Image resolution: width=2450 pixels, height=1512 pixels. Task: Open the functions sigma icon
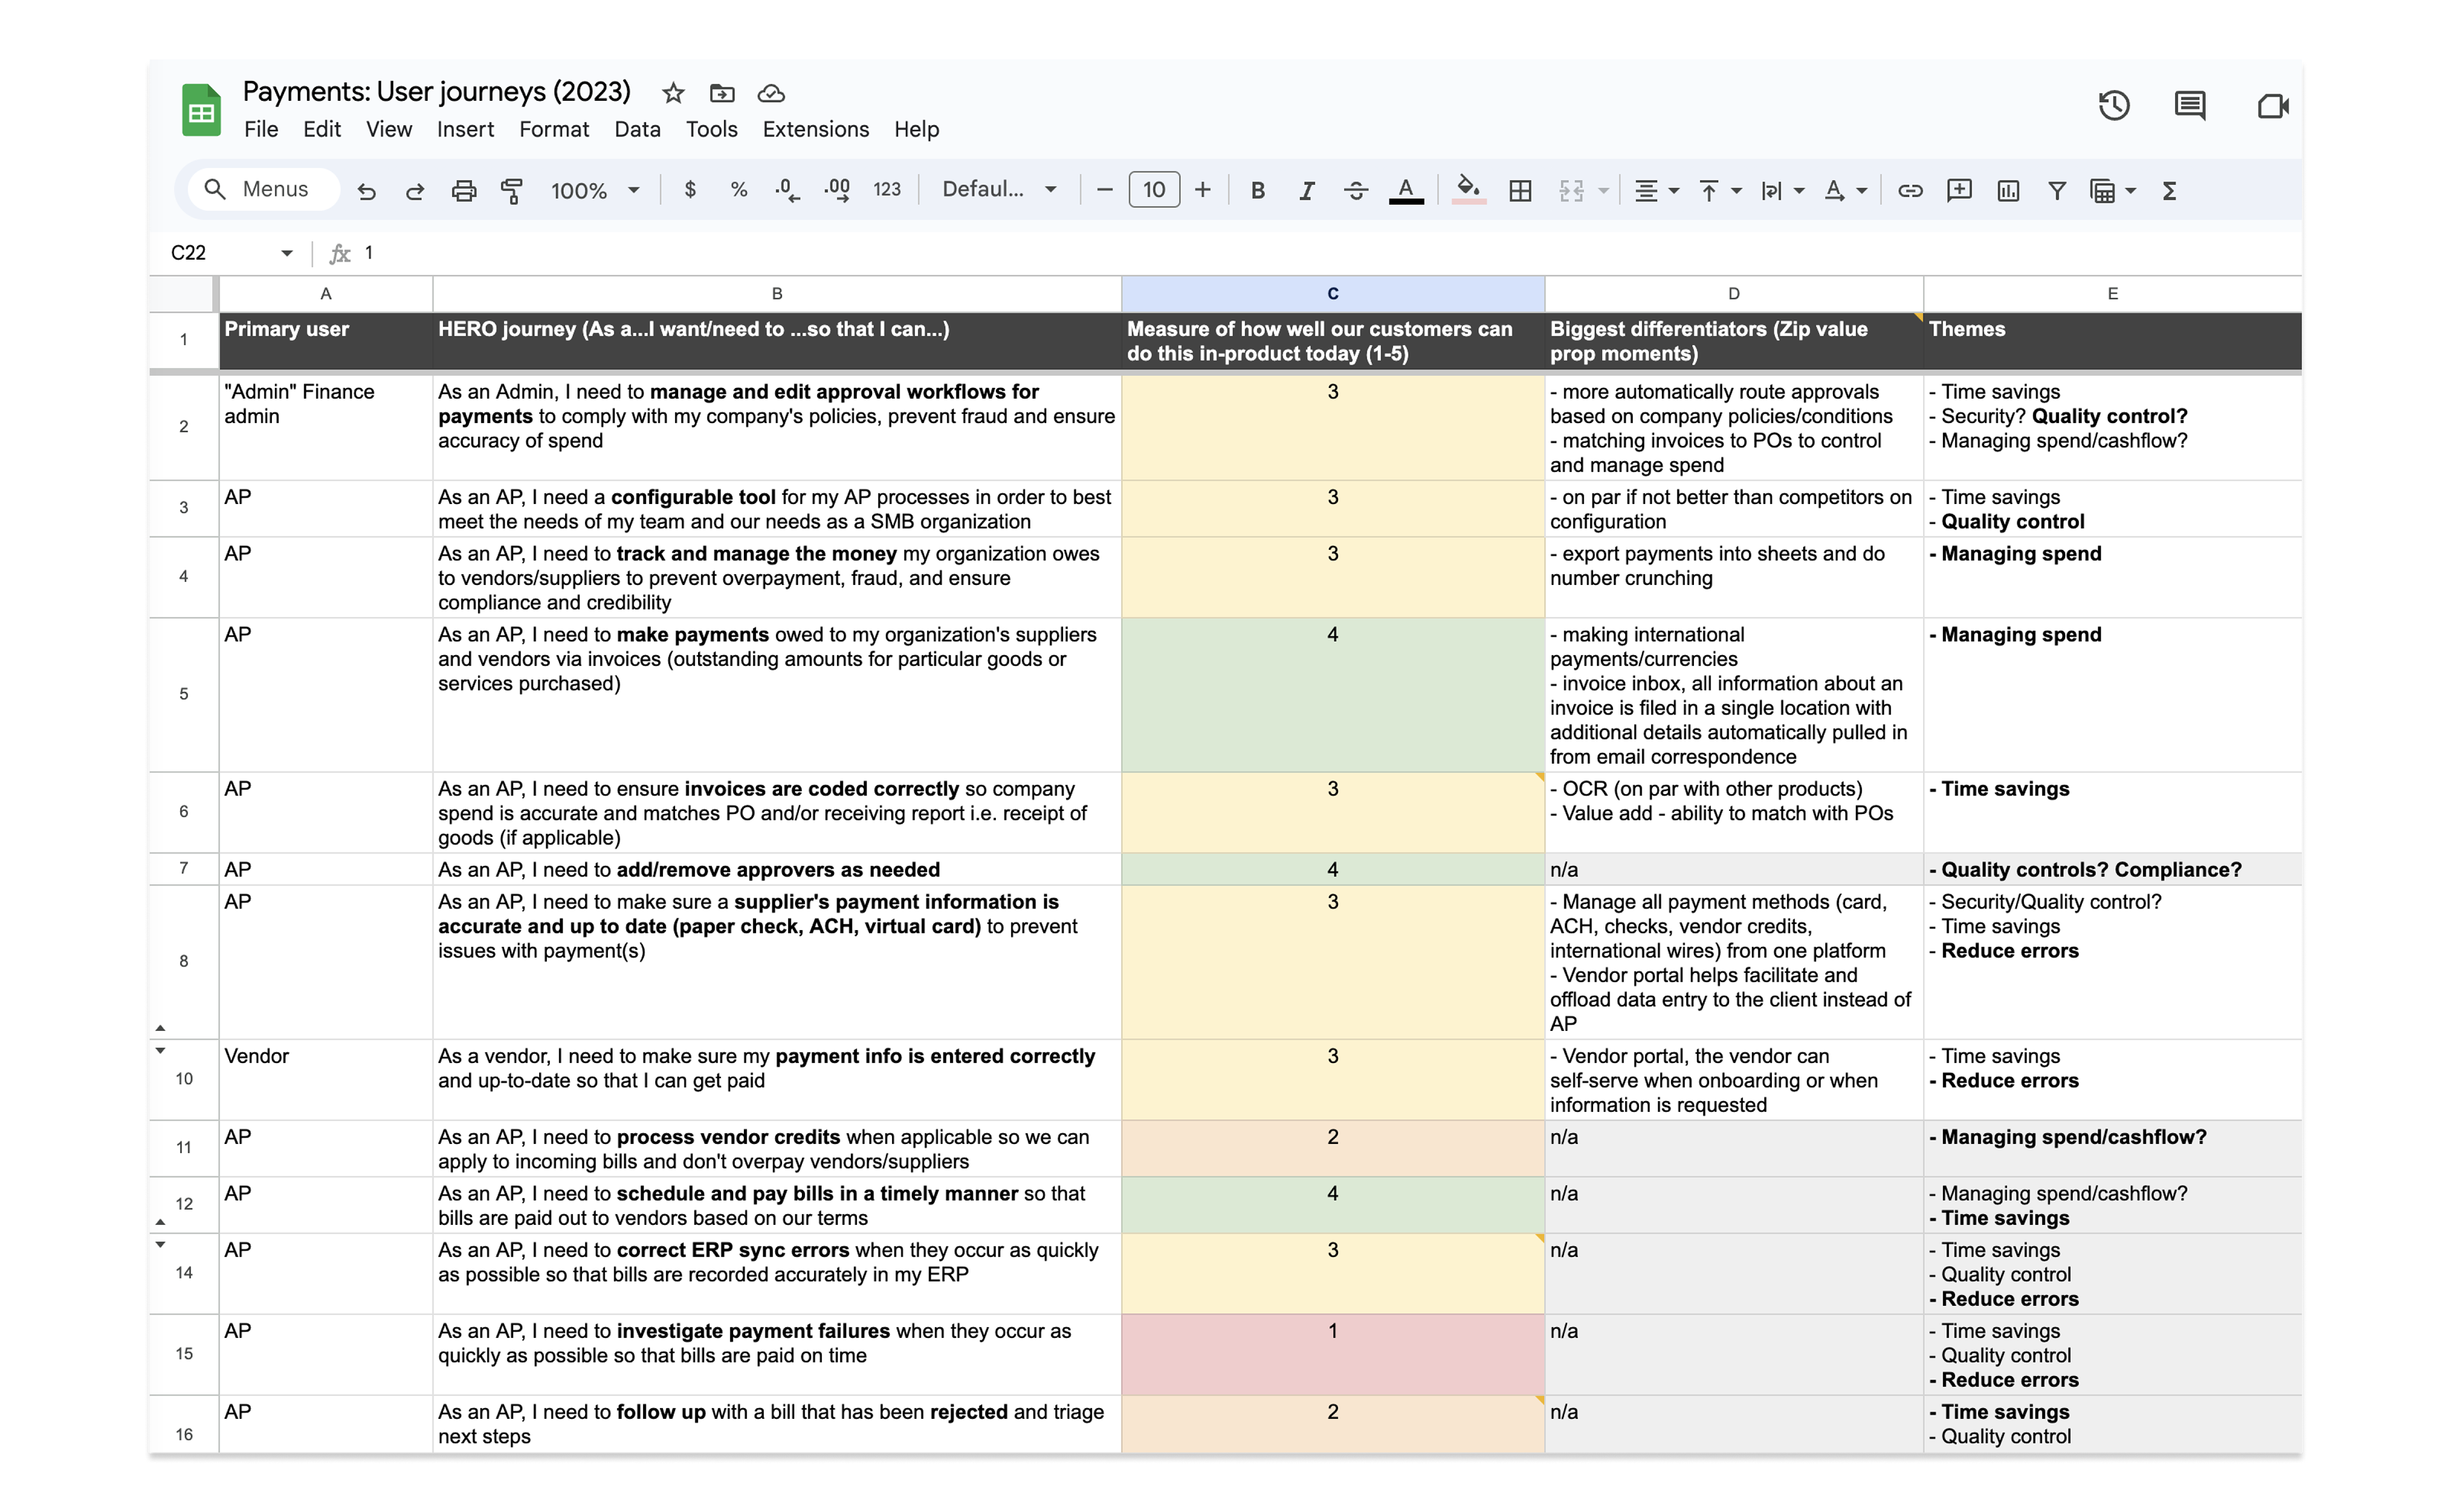[2169, 190]
